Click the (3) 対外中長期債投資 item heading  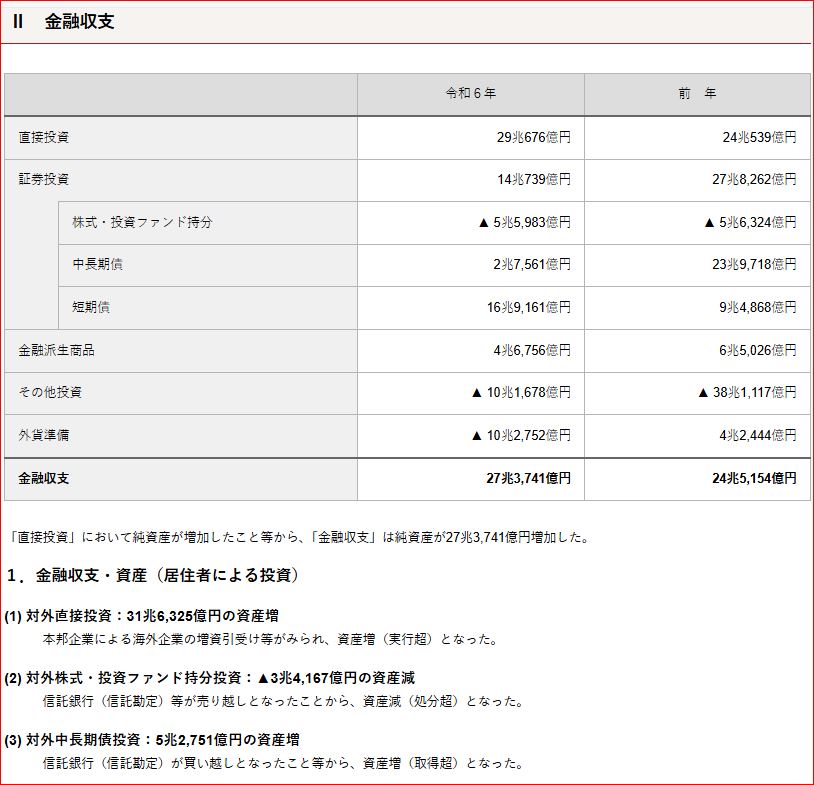point(152,740)
